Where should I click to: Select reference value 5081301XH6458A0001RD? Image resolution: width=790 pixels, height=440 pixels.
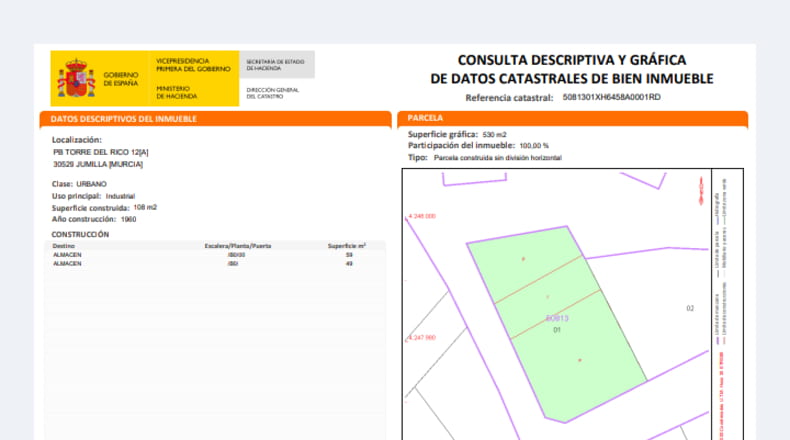tap(612, 97)
